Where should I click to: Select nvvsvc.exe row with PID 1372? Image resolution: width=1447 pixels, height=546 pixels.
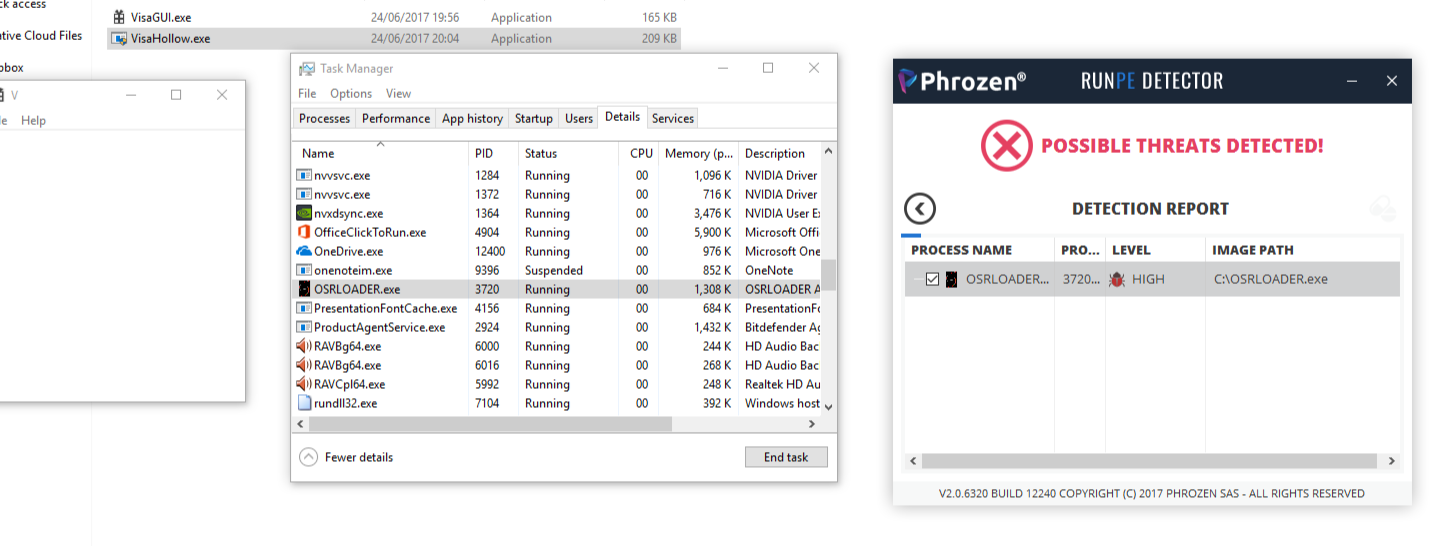(x=558, y=194)
